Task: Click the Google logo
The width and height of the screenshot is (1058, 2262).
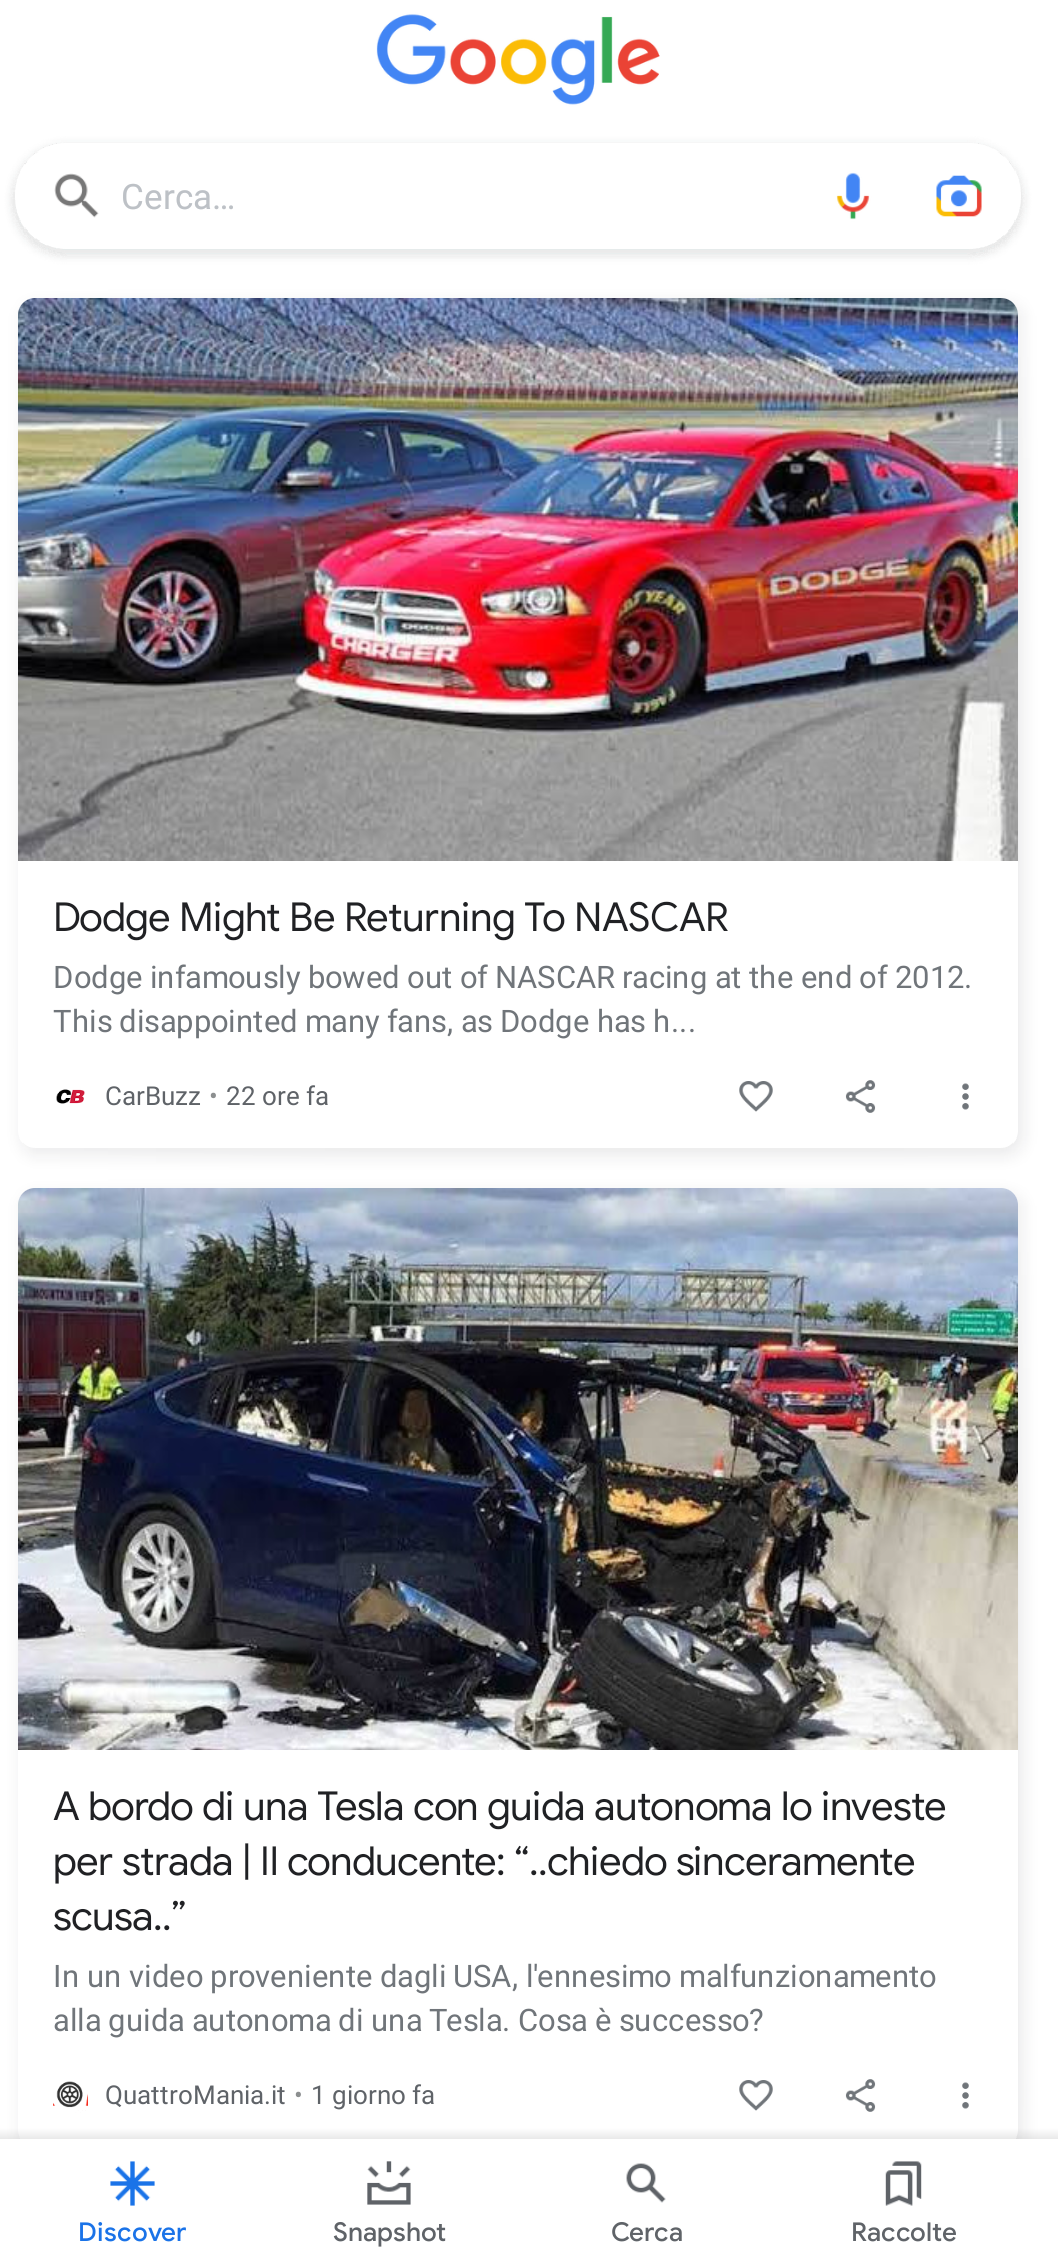Action: coord(518,58)
